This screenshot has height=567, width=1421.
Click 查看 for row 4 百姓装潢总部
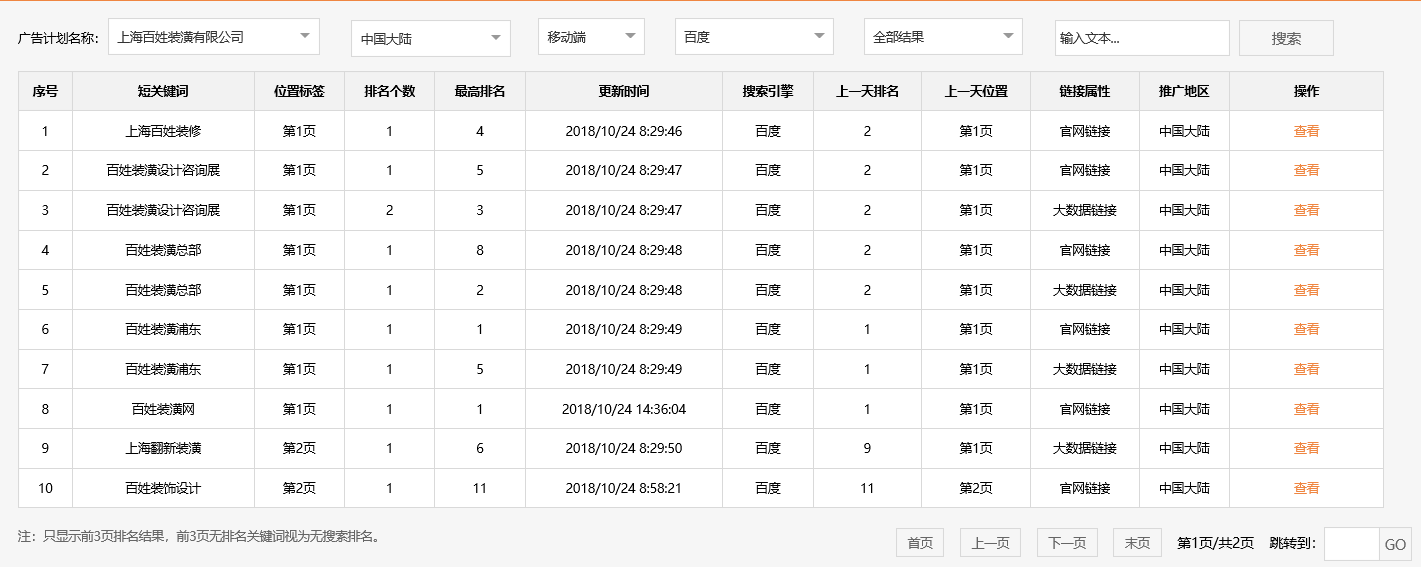pyautogui.click(x=1306, y=250)
